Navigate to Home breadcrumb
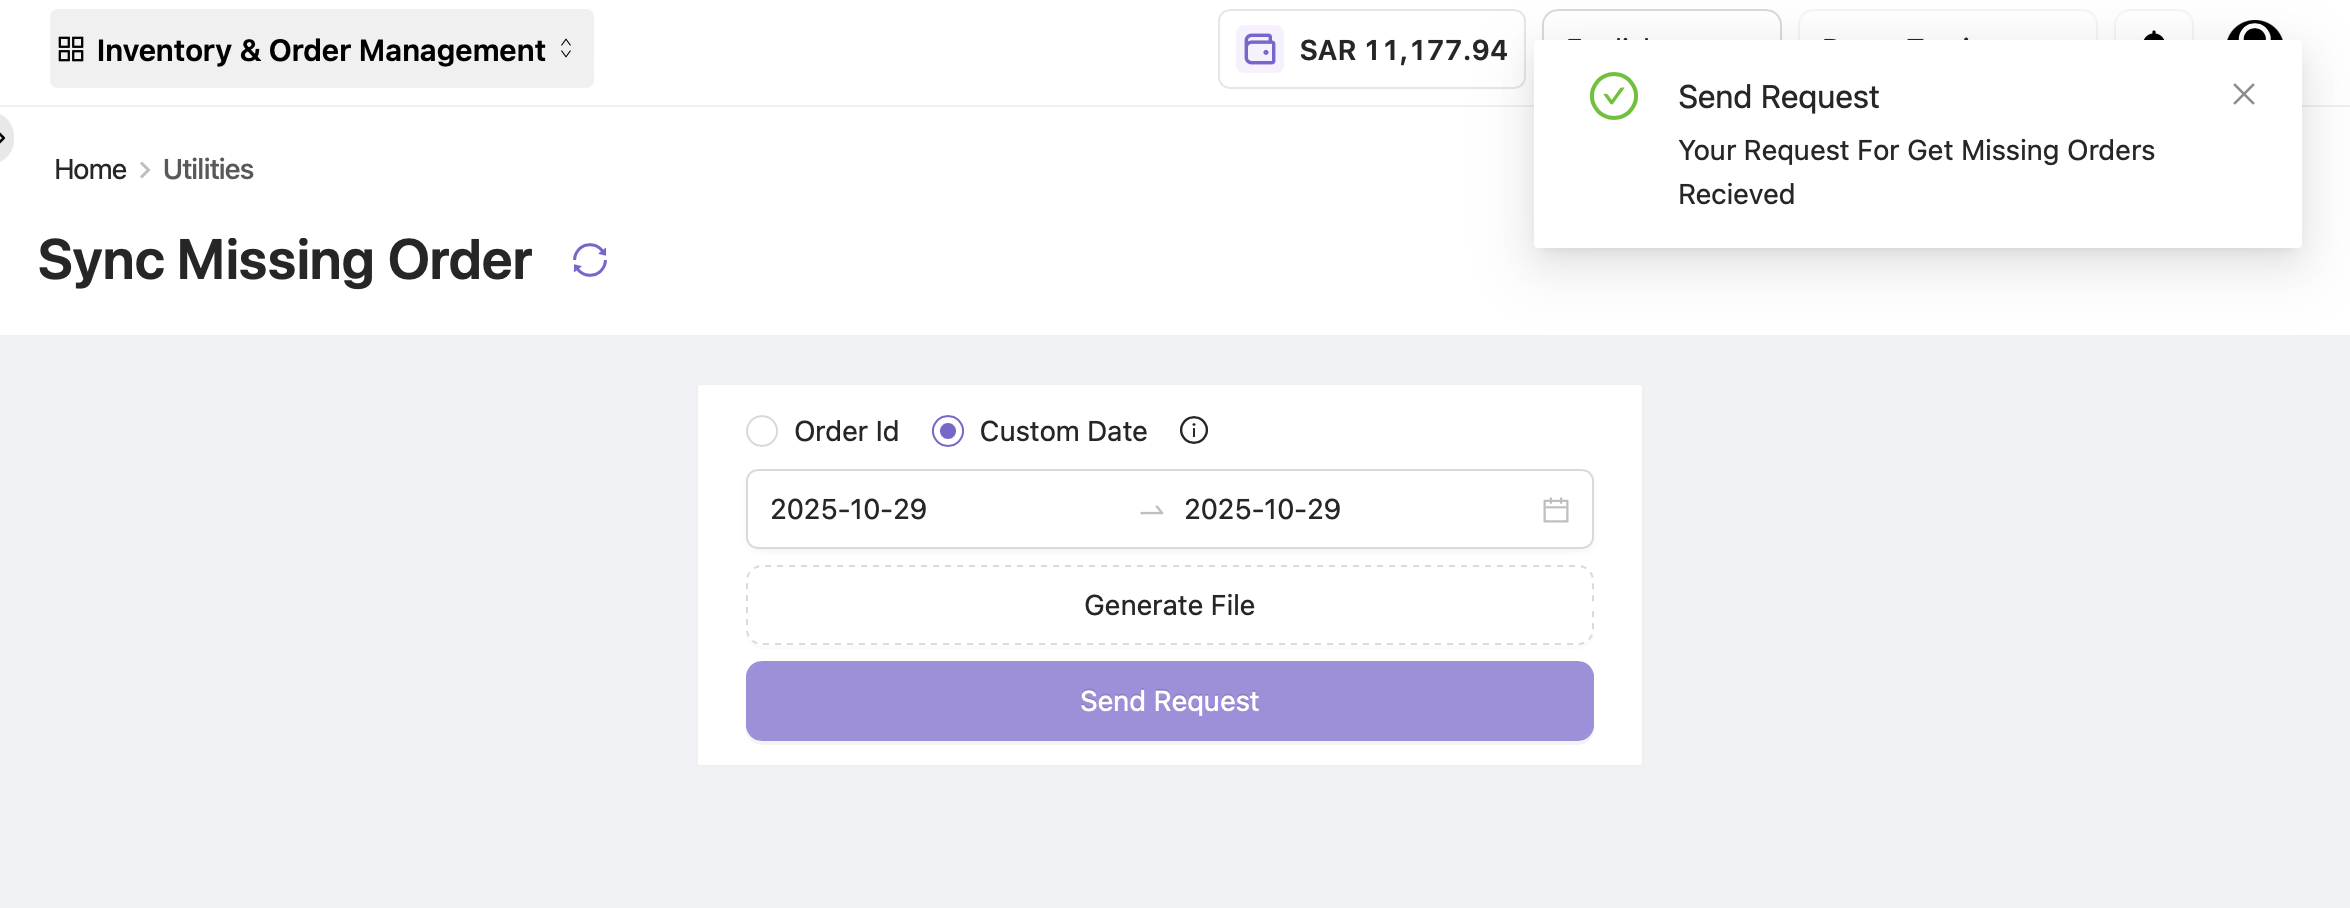 [x=90, y=169]
